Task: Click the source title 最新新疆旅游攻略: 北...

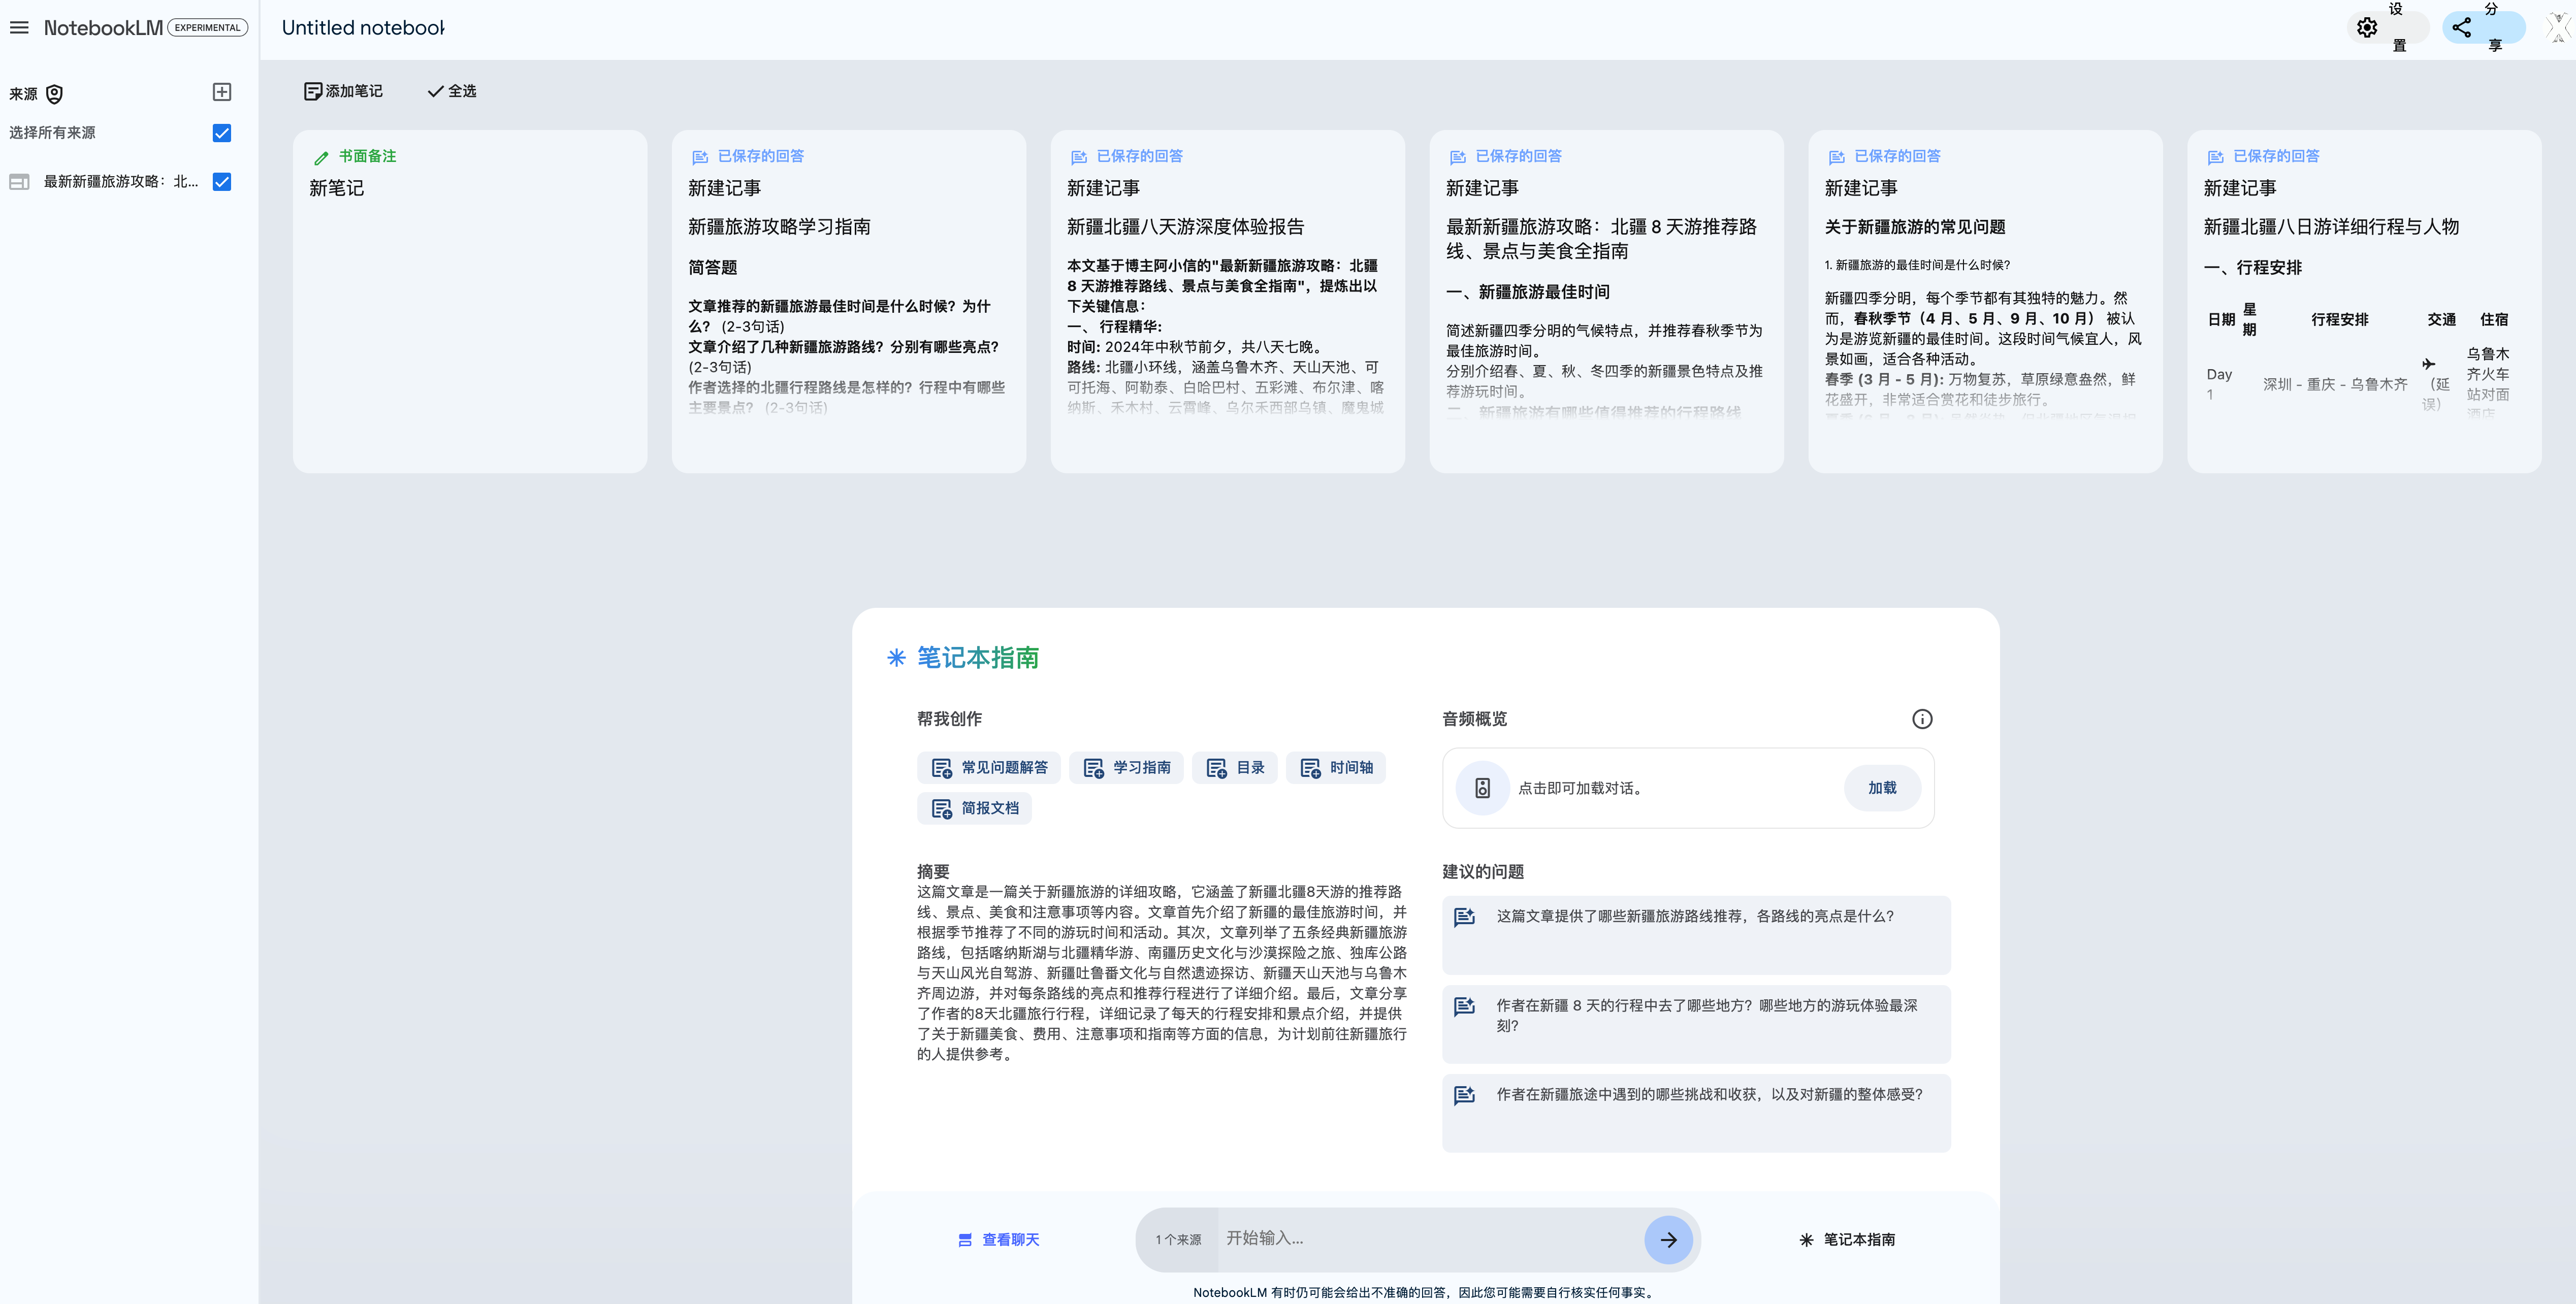Action: coord(121,182)
